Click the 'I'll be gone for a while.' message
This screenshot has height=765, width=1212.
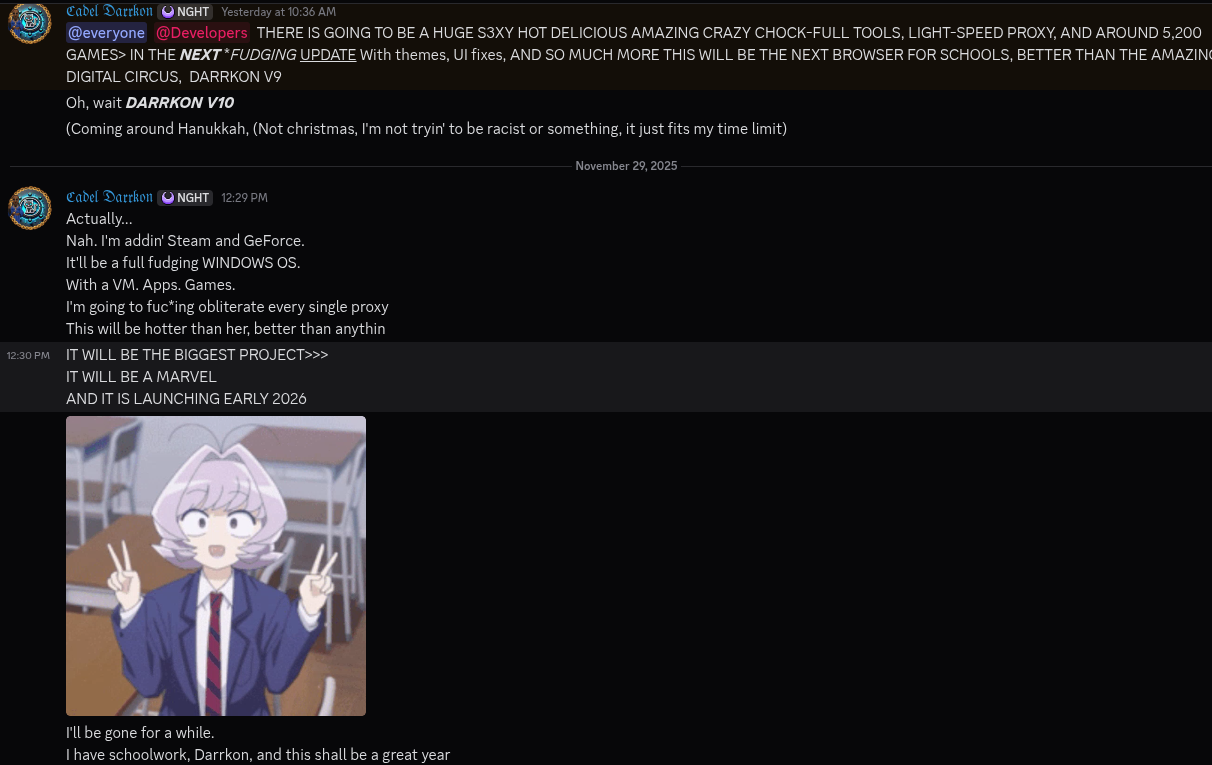click(140, 733)
